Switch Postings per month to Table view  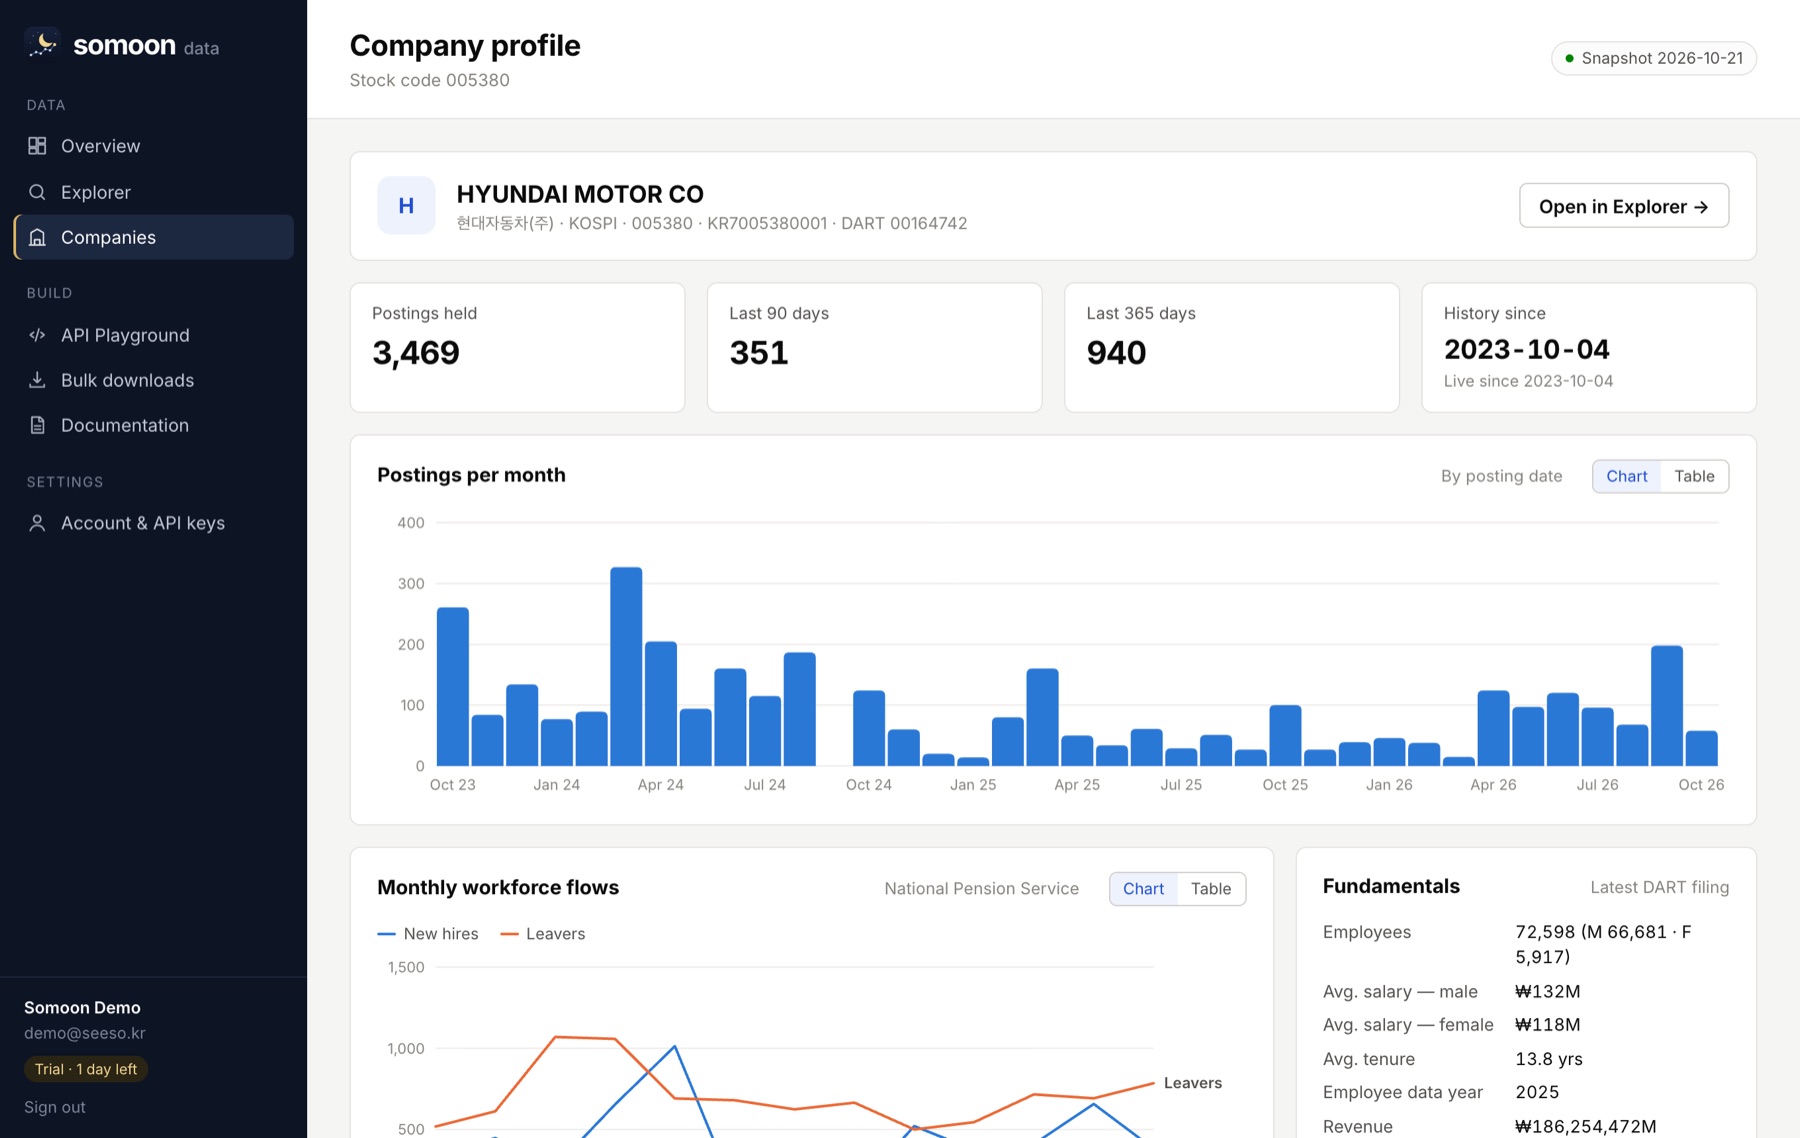tap(1694, 476)
